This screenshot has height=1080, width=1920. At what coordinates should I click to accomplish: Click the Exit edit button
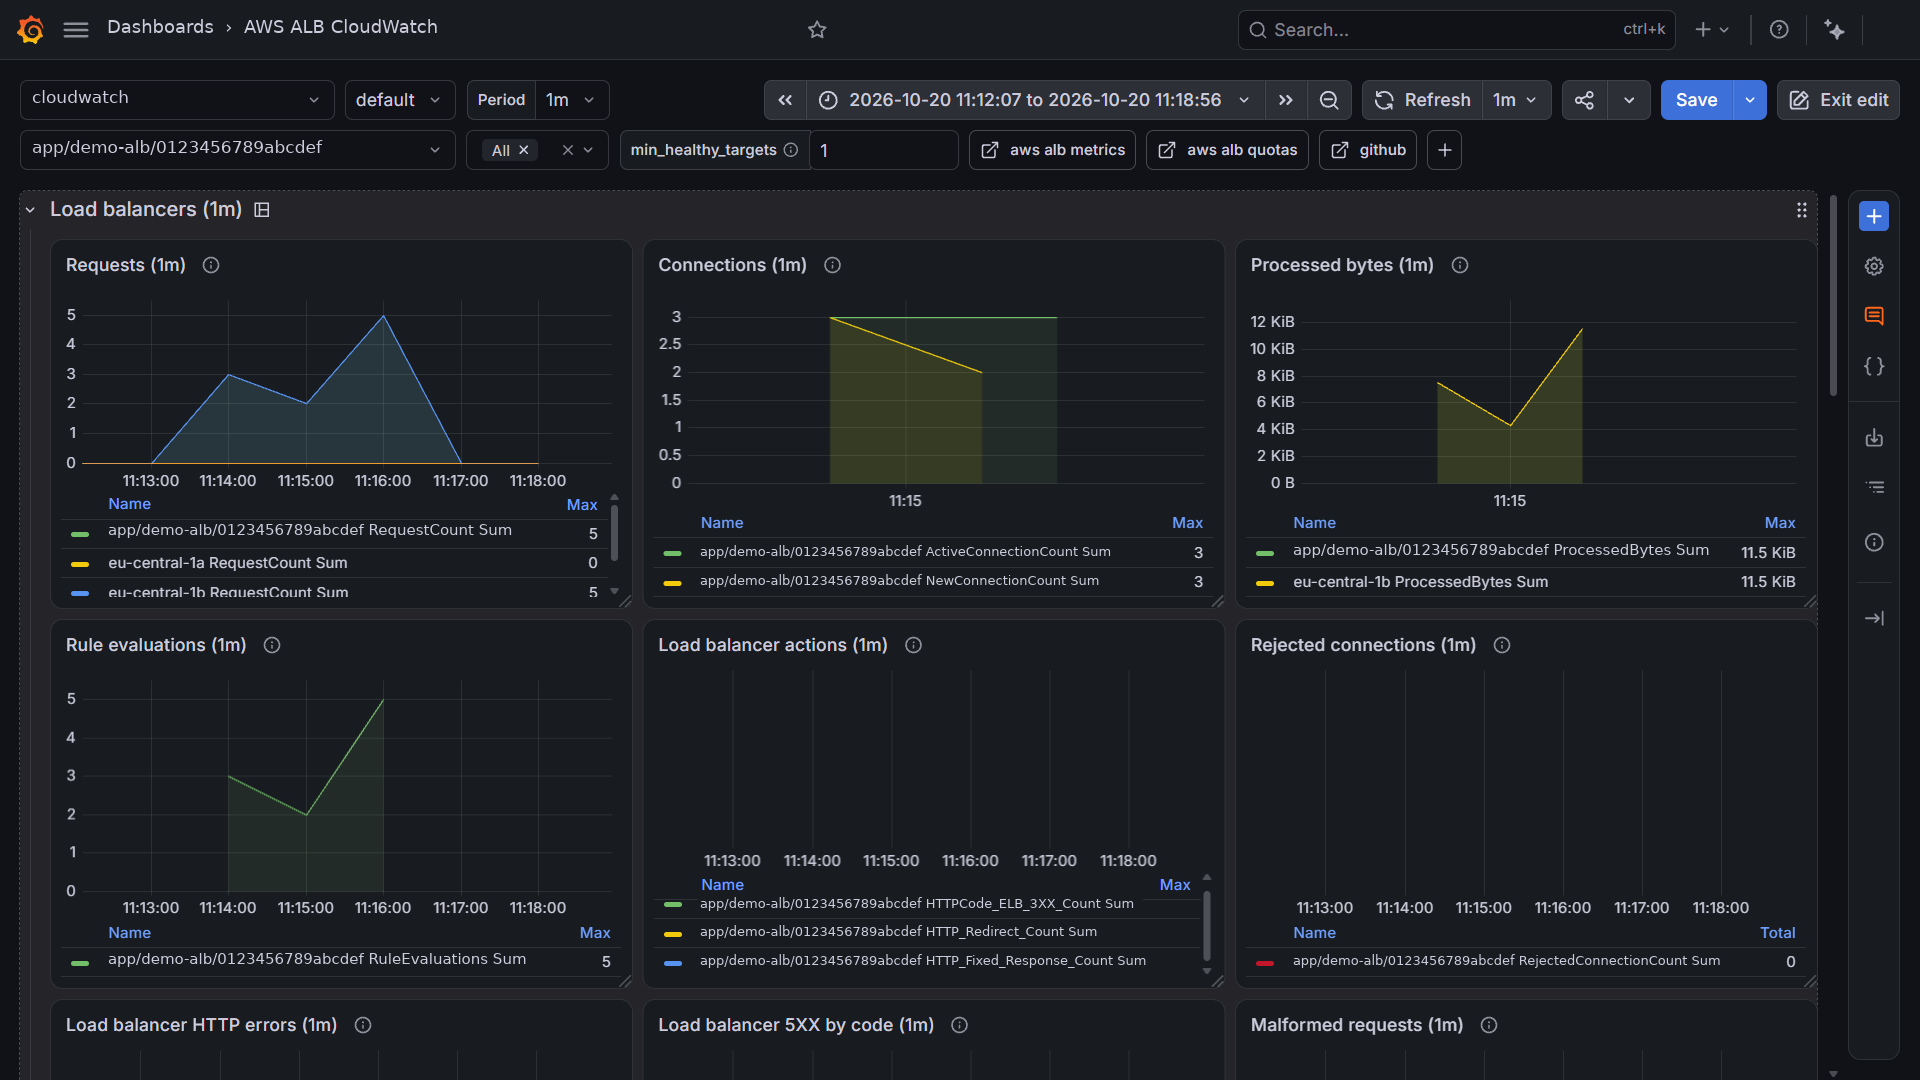[1838, 100]
